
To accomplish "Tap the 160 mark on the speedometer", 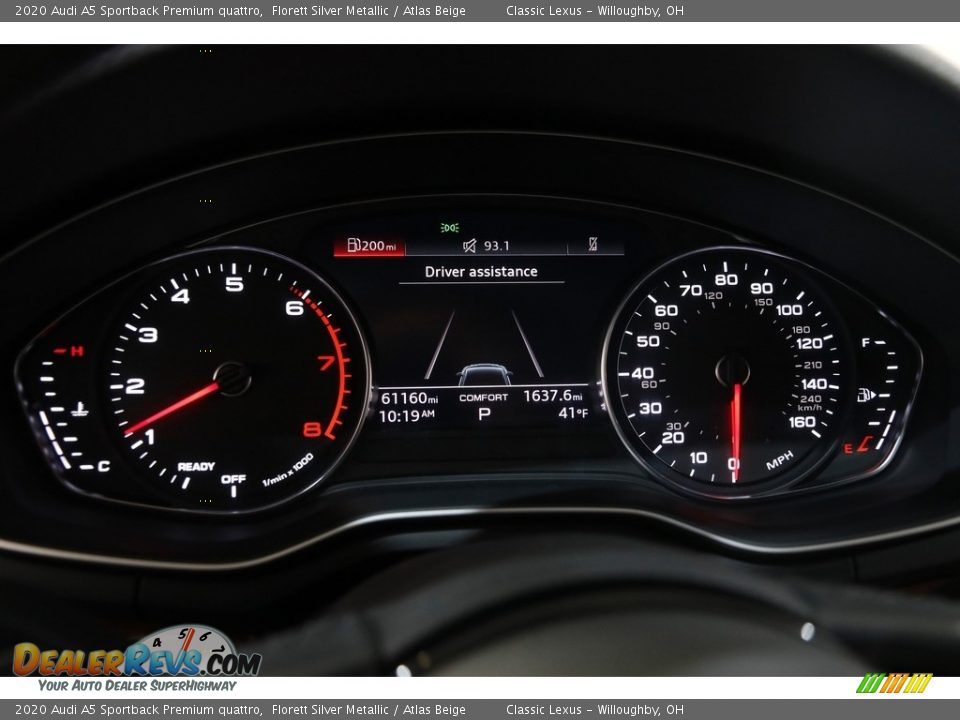I will [x=801, y=422].
